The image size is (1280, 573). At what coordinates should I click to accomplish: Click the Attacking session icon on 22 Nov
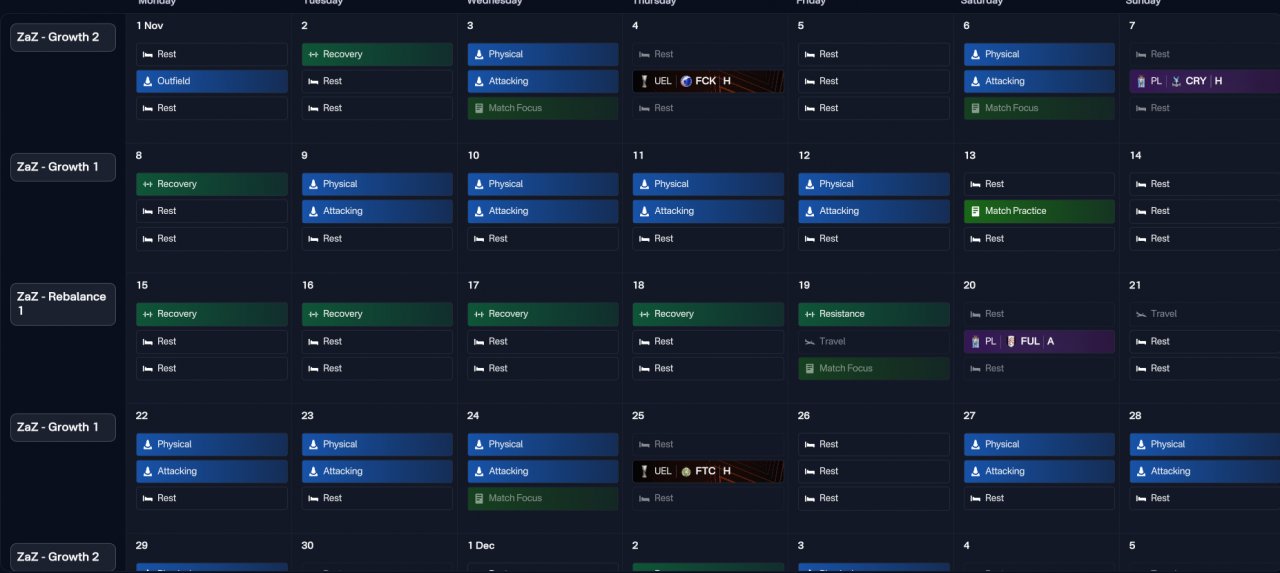[147, 471]
